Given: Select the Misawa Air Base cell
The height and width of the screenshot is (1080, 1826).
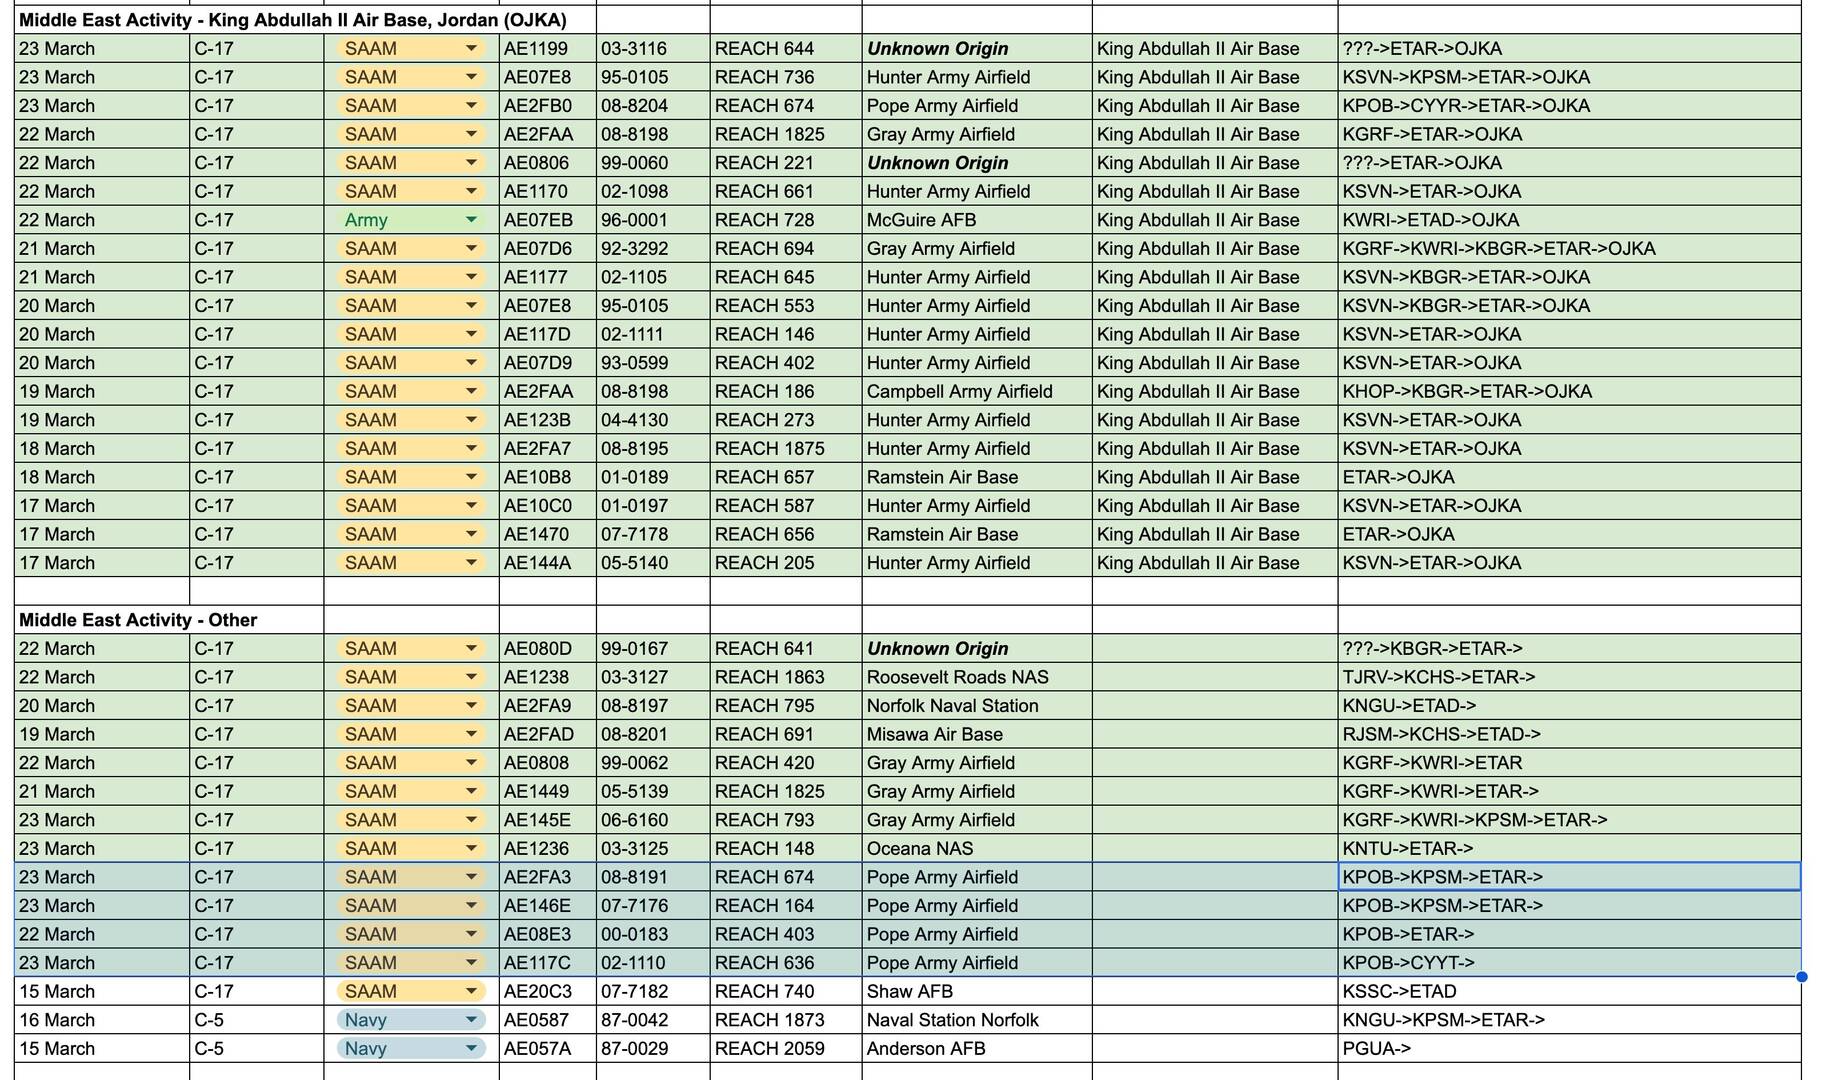Looking at the screenshot, I should 934,734.
